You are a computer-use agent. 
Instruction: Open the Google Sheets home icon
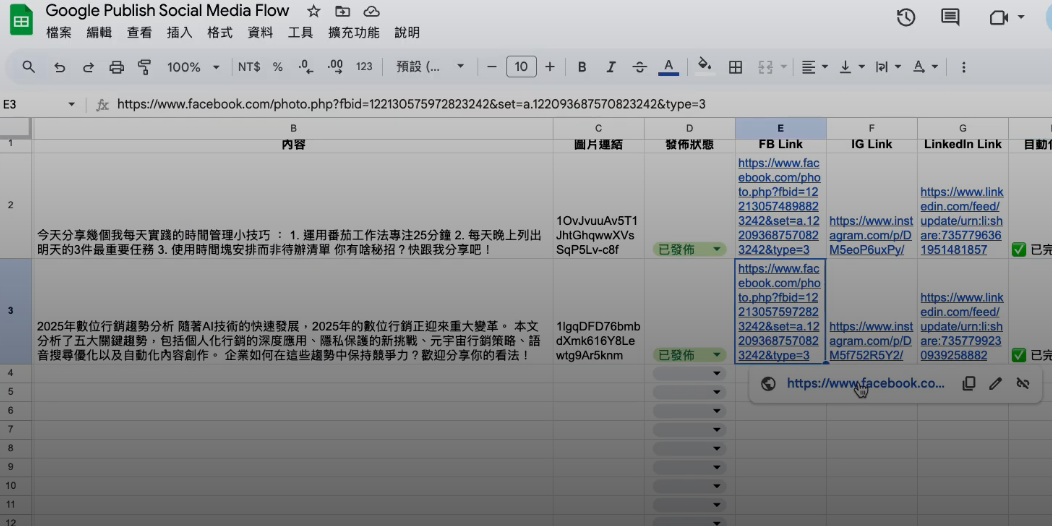point(21,20)
